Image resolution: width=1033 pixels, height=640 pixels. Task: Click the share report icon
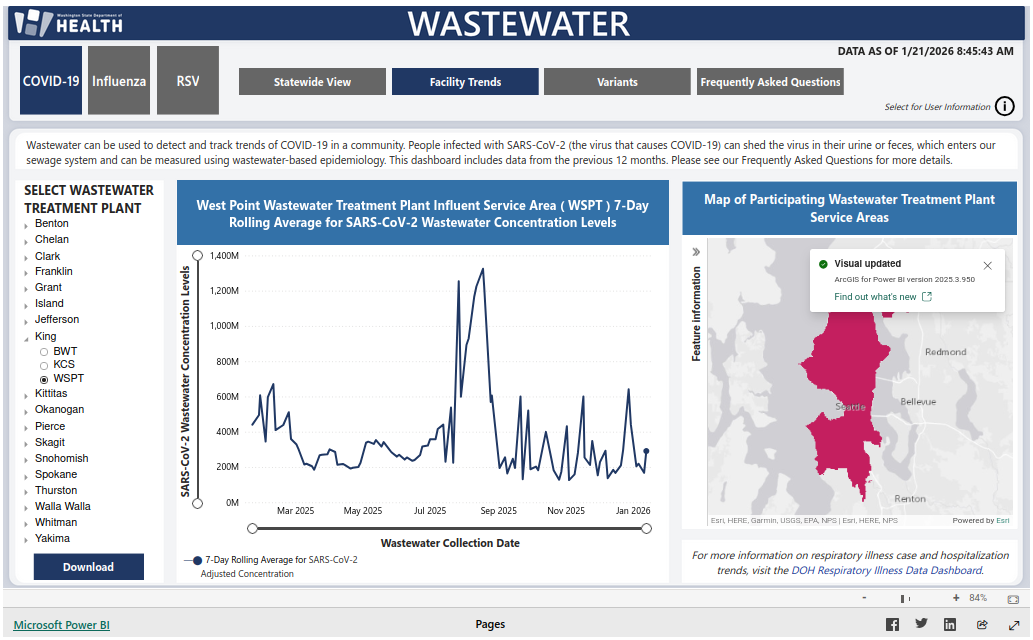tap(982, 625)
